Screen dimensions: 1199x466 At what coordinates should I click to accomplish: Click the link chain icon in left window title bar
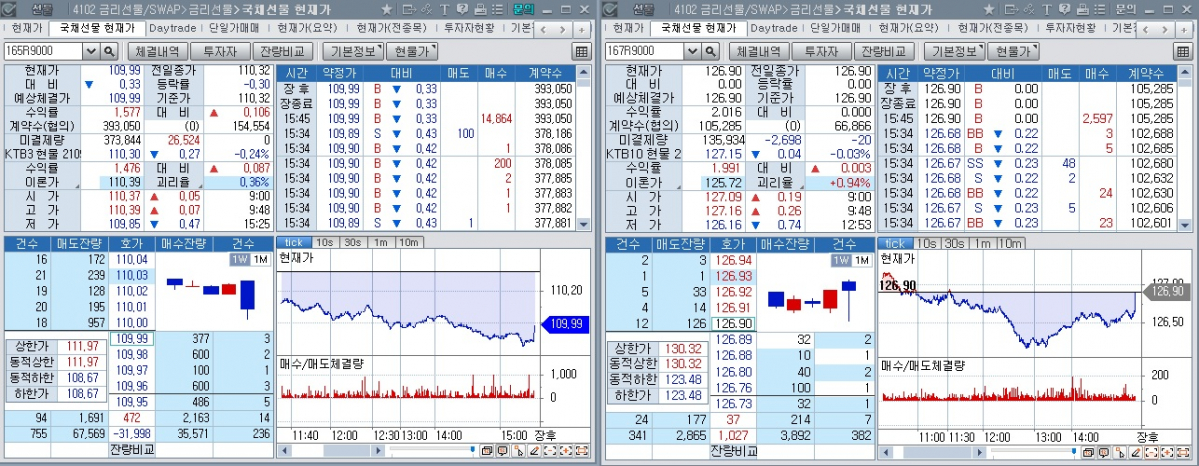(x=426, y=10)
